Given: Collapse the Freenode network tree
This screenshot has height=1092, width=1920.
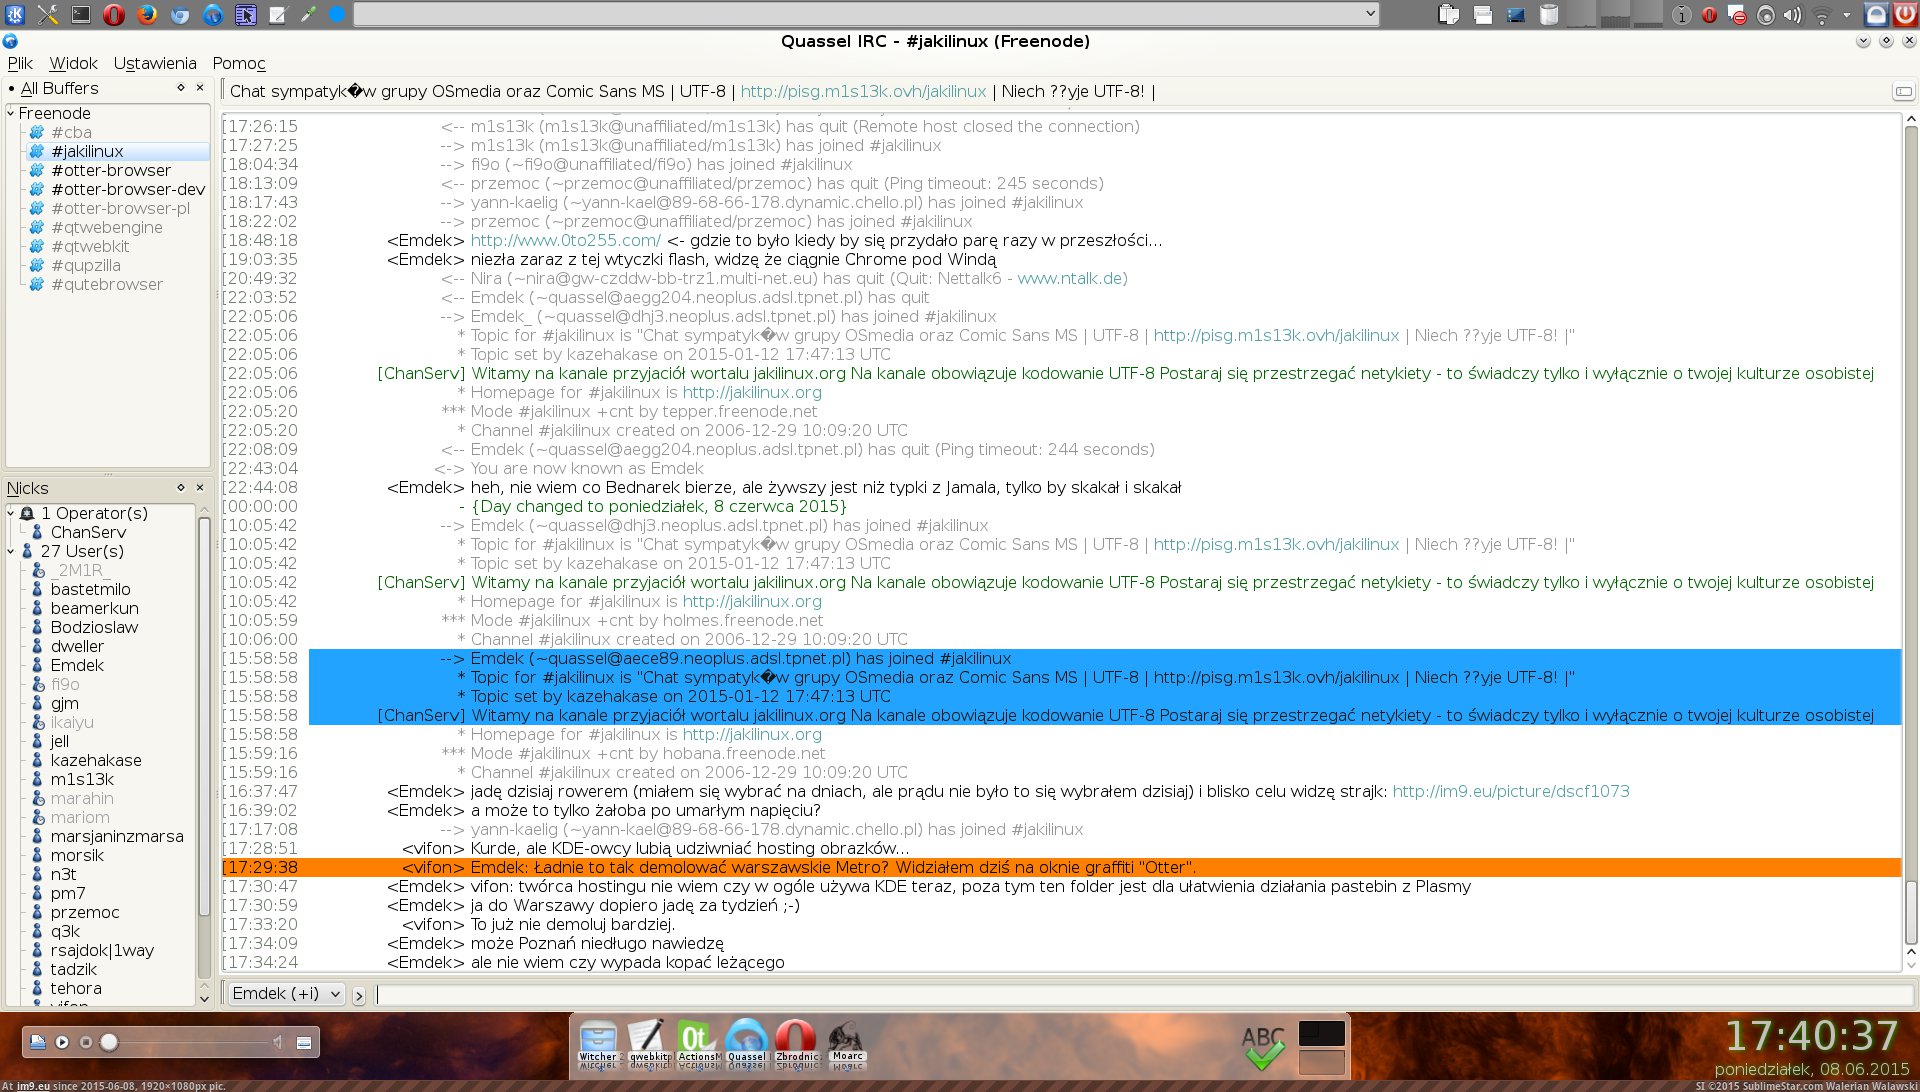Looking at the screenshot, I should (x=11, y=113).
